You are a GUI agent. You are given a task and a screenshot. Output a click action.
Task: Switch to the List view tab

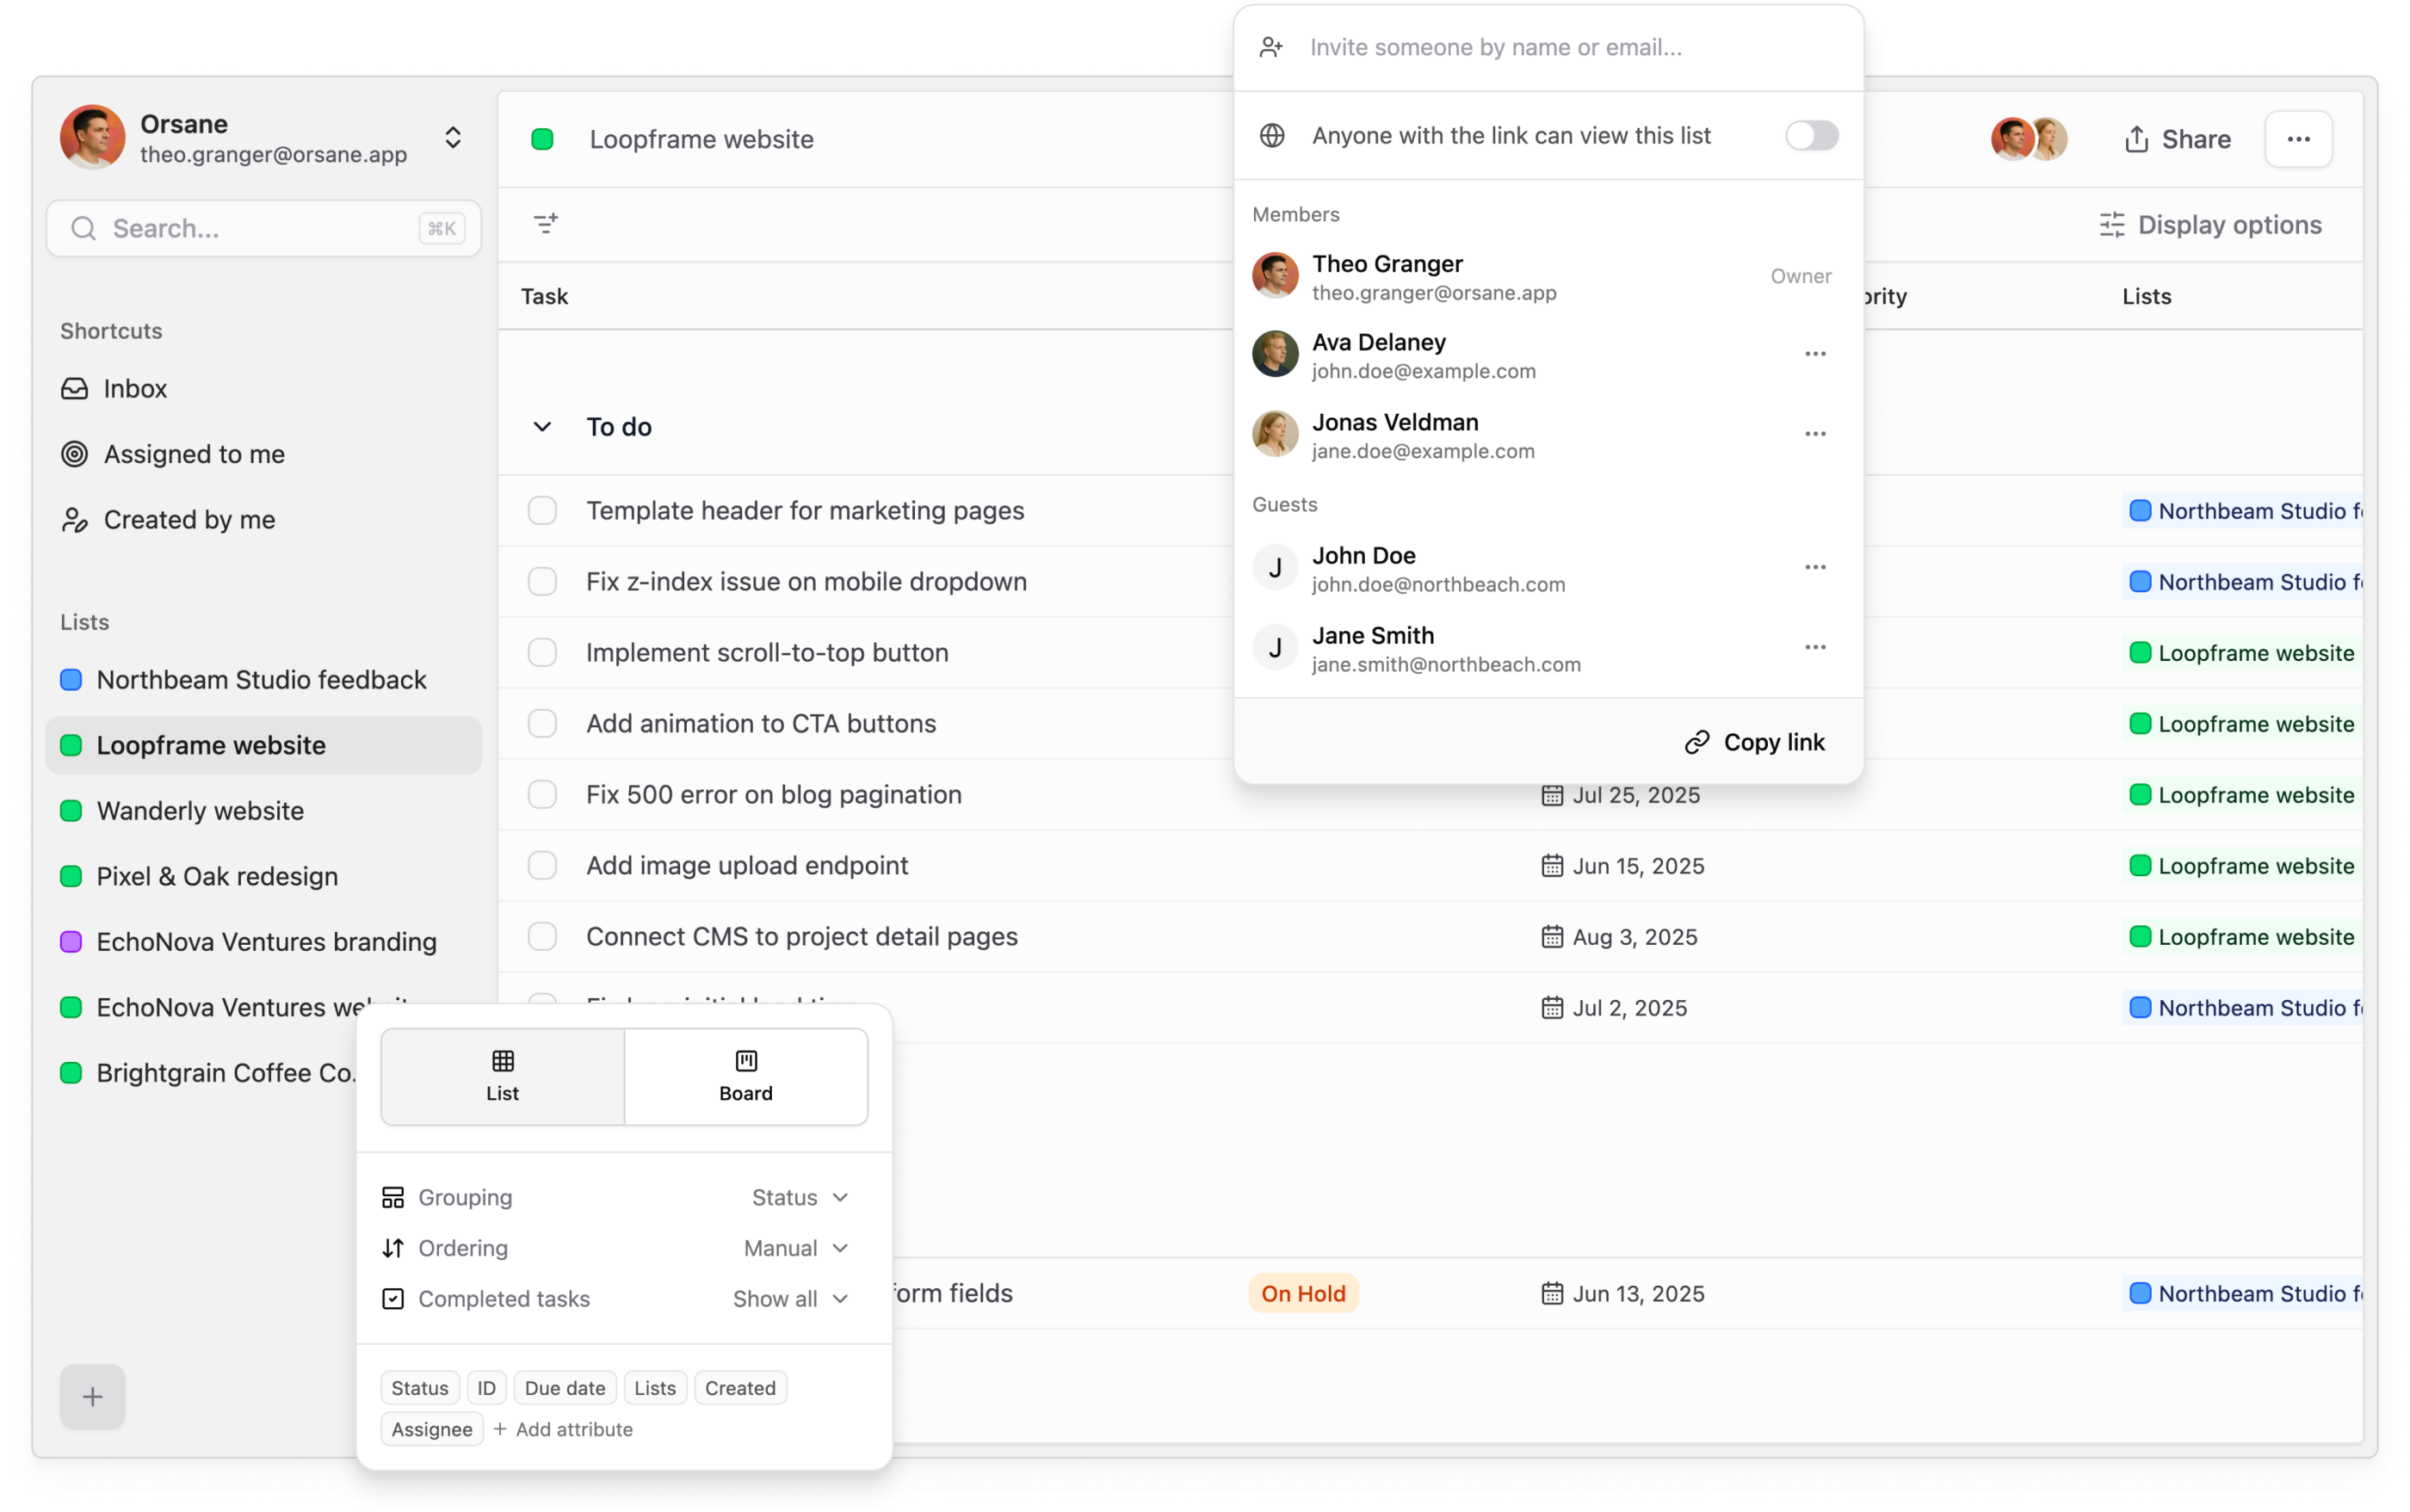coord(503,1077)
